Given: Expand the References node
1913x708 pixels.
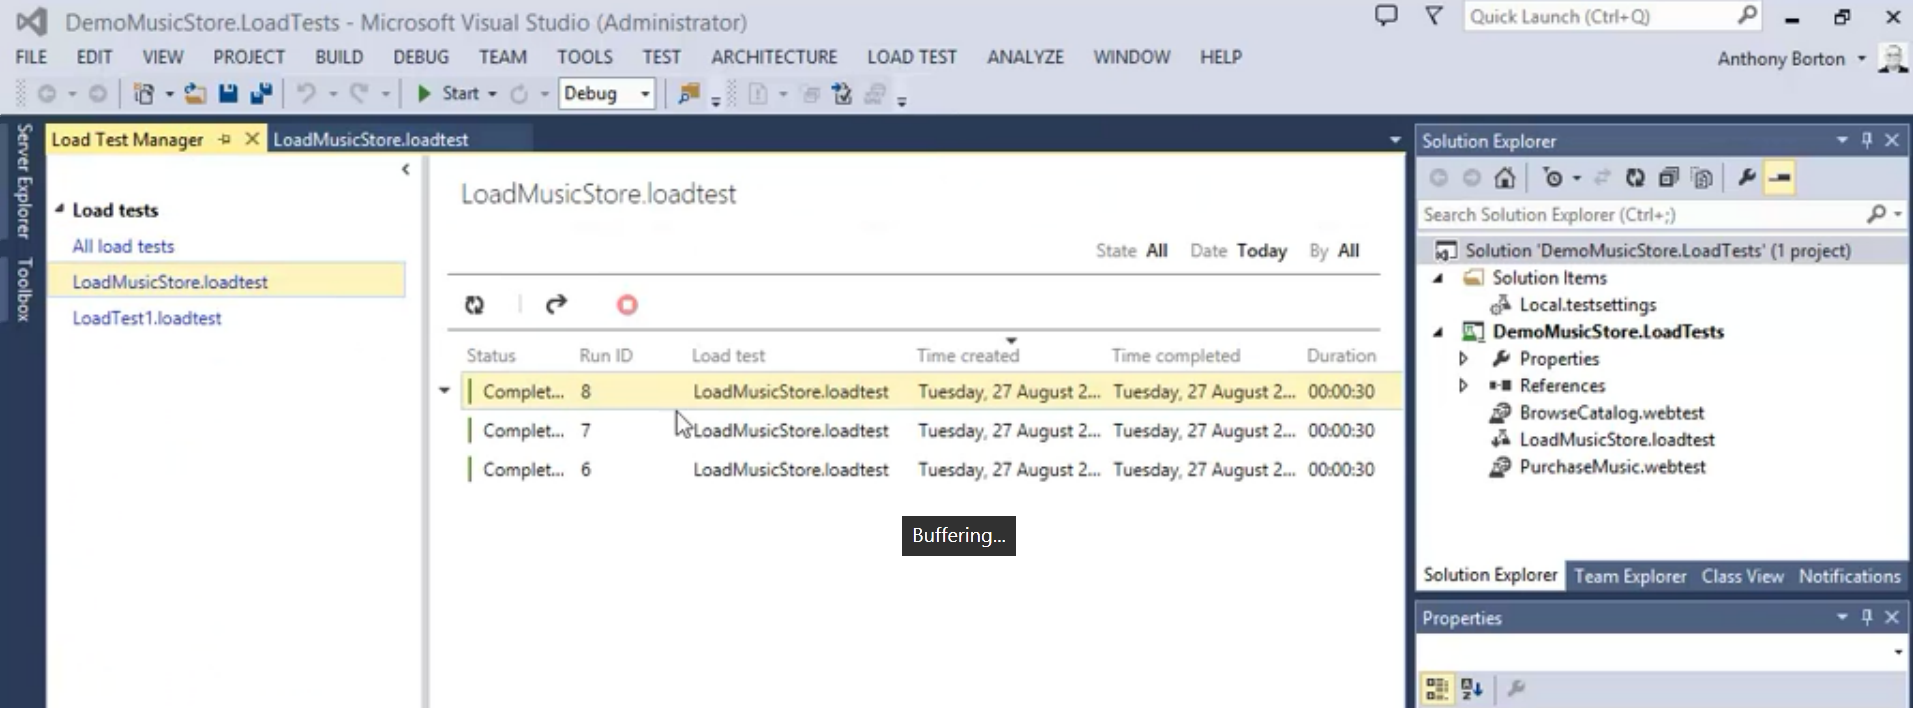Looking at the screenshot, I should click(x=1463, y=386).
